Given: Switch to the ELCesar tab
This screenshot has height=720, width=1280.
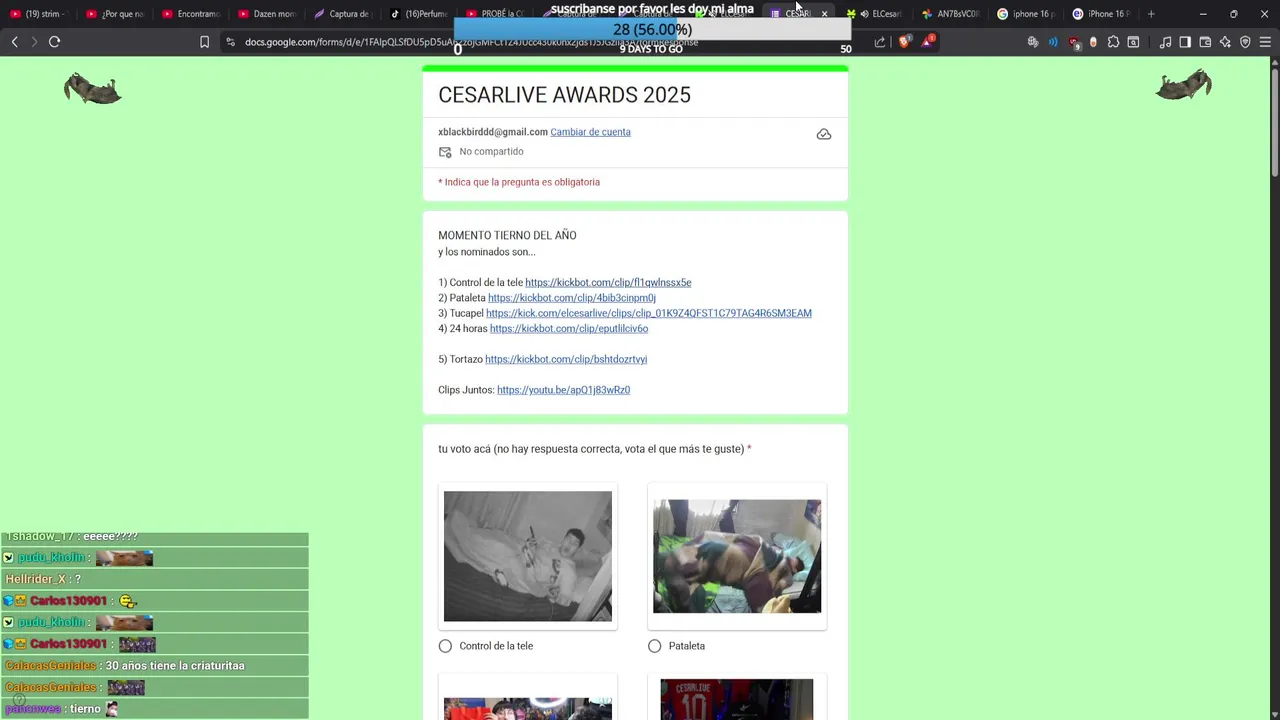Looking at the screenshot, I should pyautogui.click(x=875, y=14).
